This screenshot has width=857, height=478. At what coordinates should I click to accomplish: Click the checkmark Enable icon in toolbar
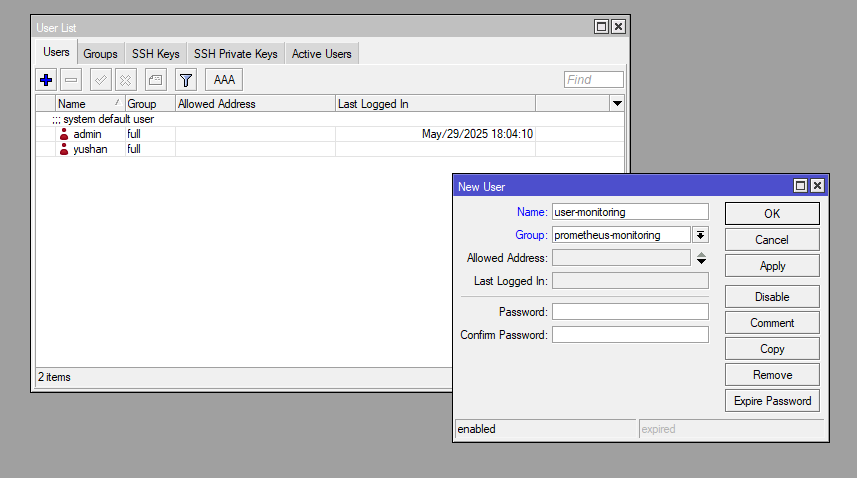(x=101, y=80)
